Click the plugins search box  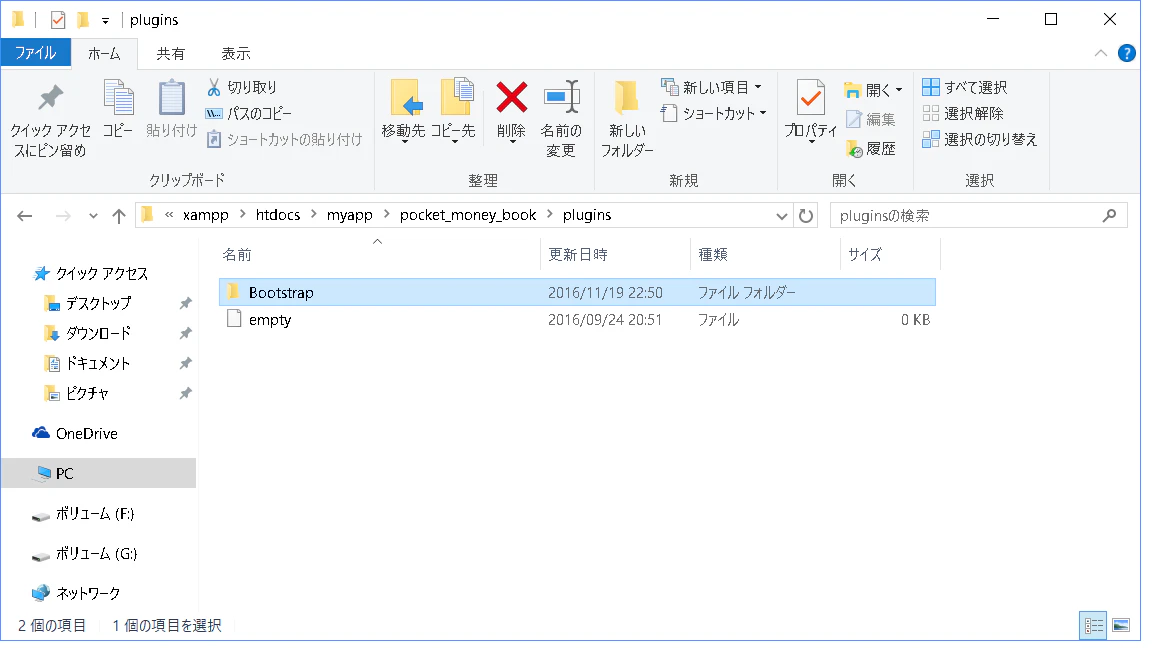pos(979,216)
